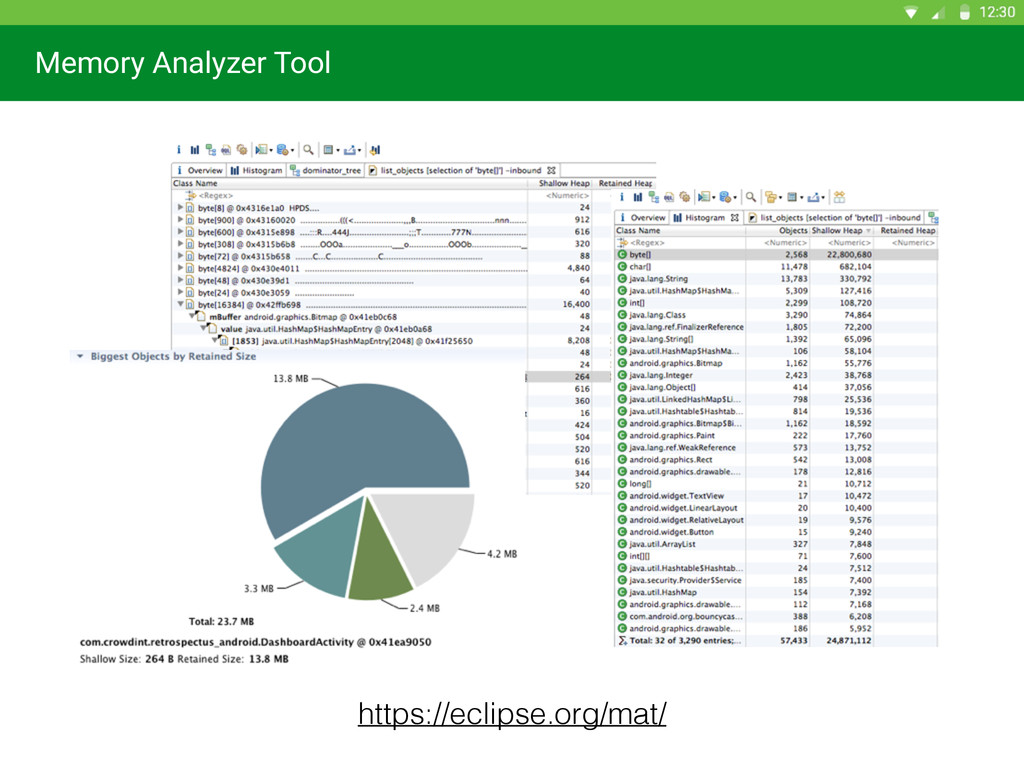1024x768 pixels.
Task: Collapse value HashMap$HashMapEntry node
Action: pos(204,328)
